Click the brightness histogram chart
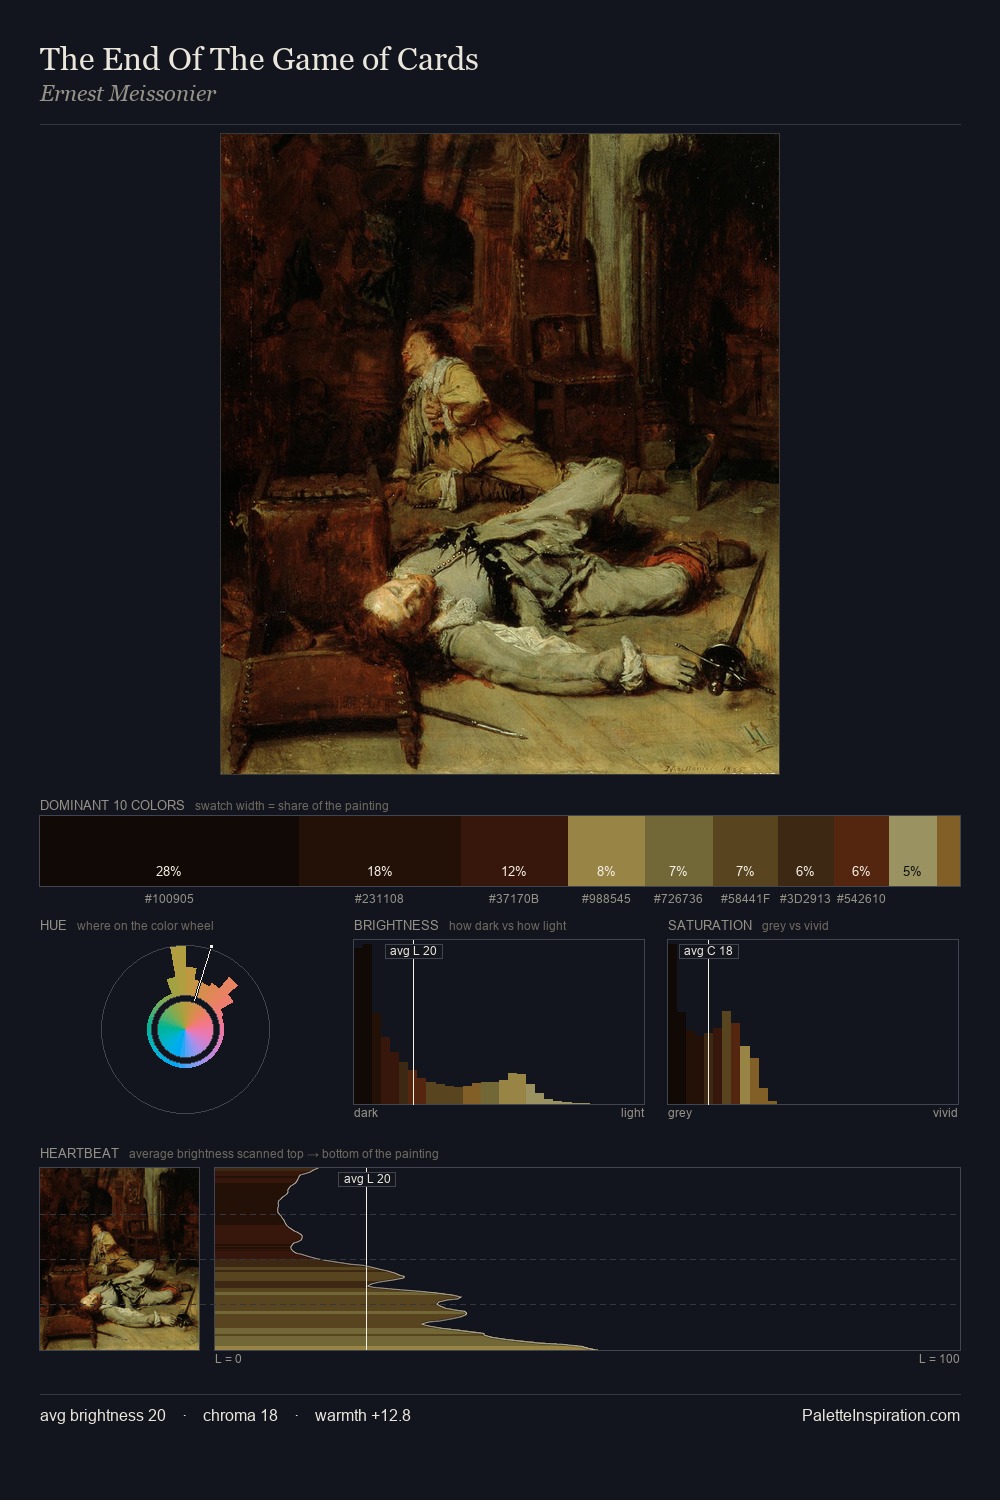The width and height of the screenshot is (1000, 1500). coord(499,1022)
